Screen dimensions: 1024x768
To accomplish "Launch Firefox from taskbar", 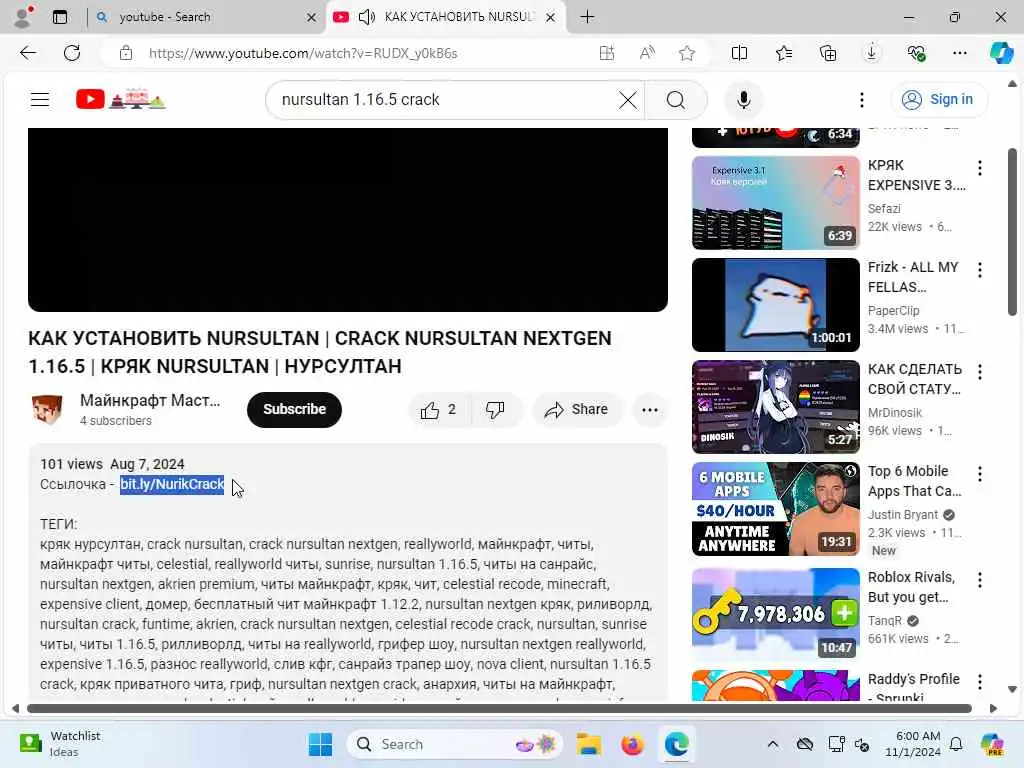I will (632, 744).
